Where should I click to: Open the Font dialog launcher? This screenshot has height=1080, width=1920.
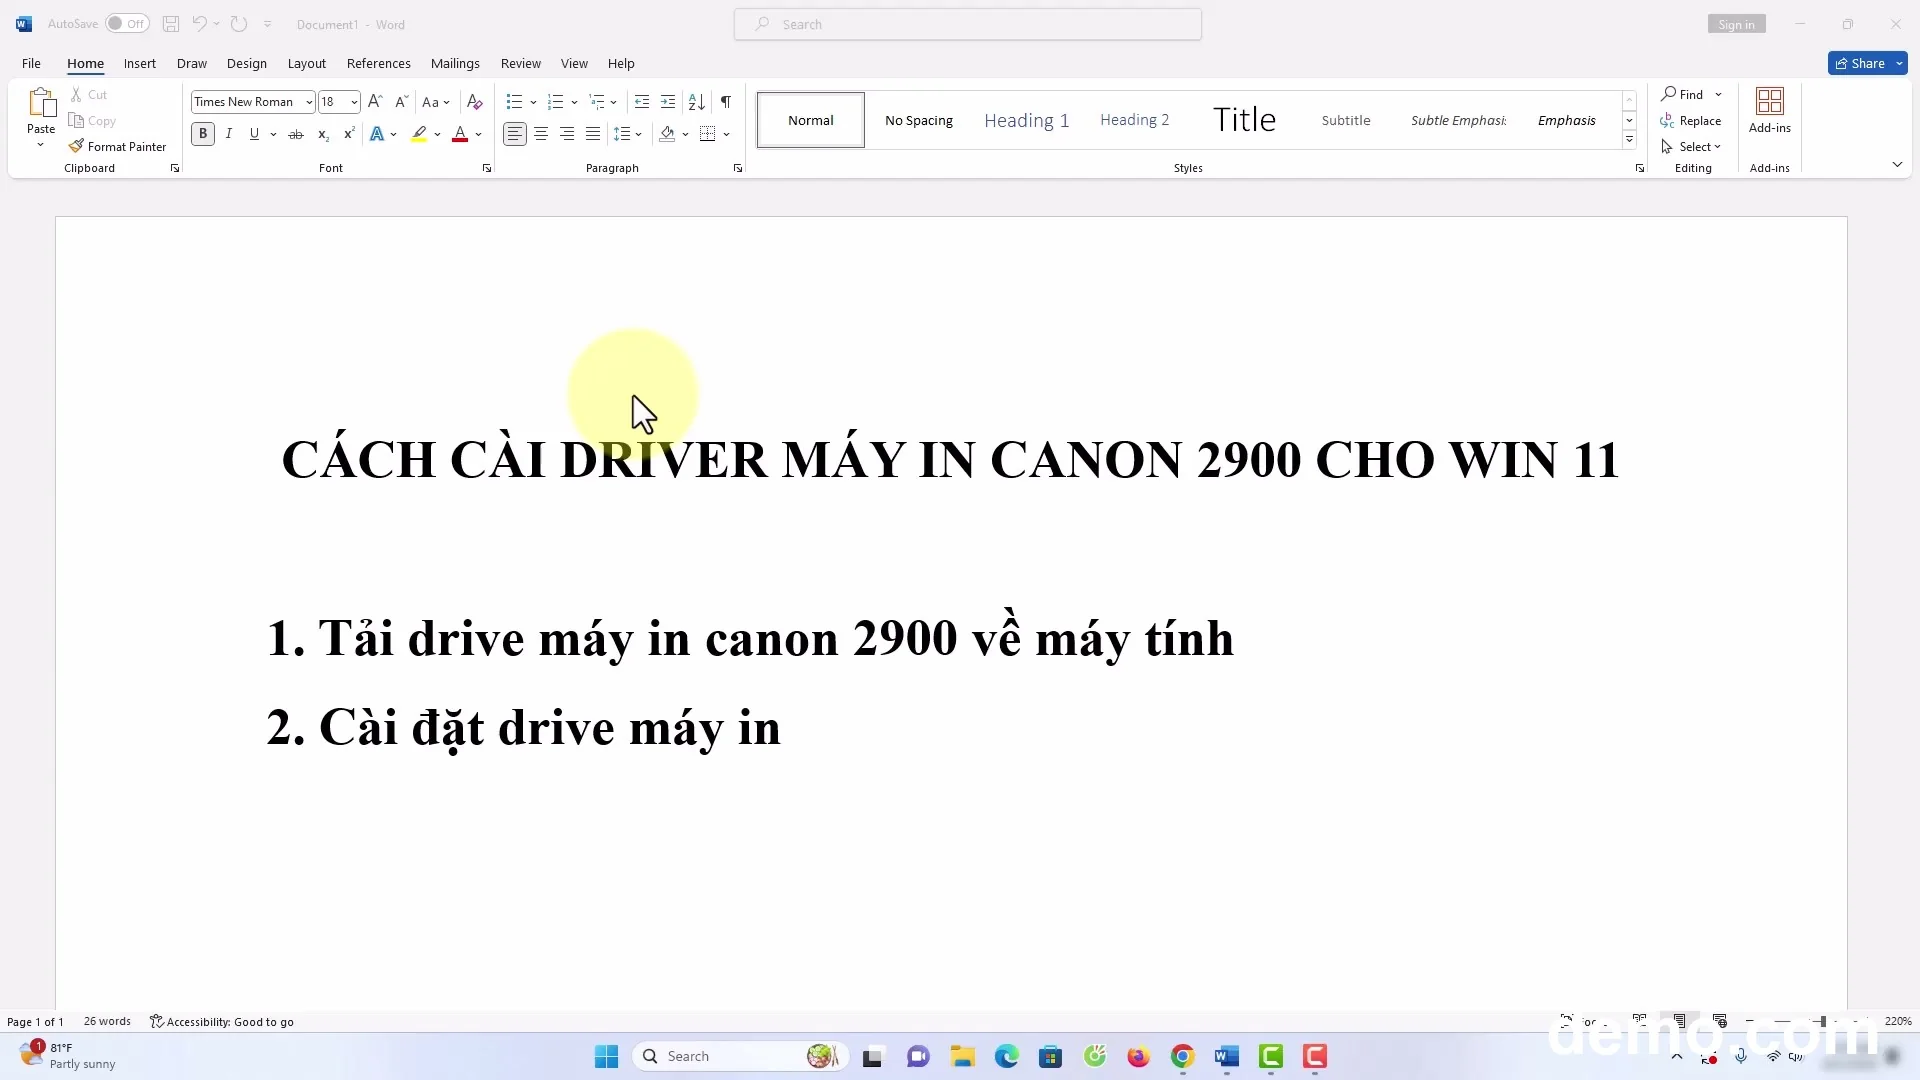coord(487,168)
